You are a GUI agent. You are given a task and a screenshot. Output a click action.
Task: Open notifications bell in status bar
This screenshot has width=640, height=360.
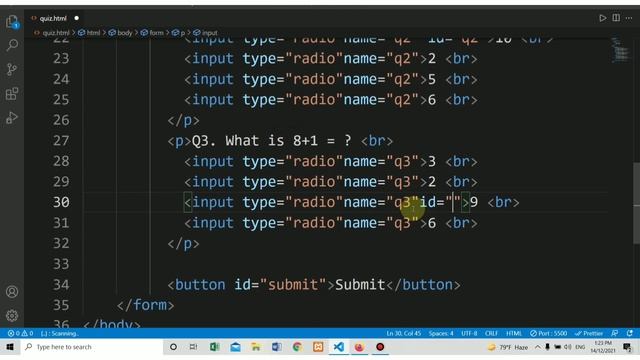point(630,333)
